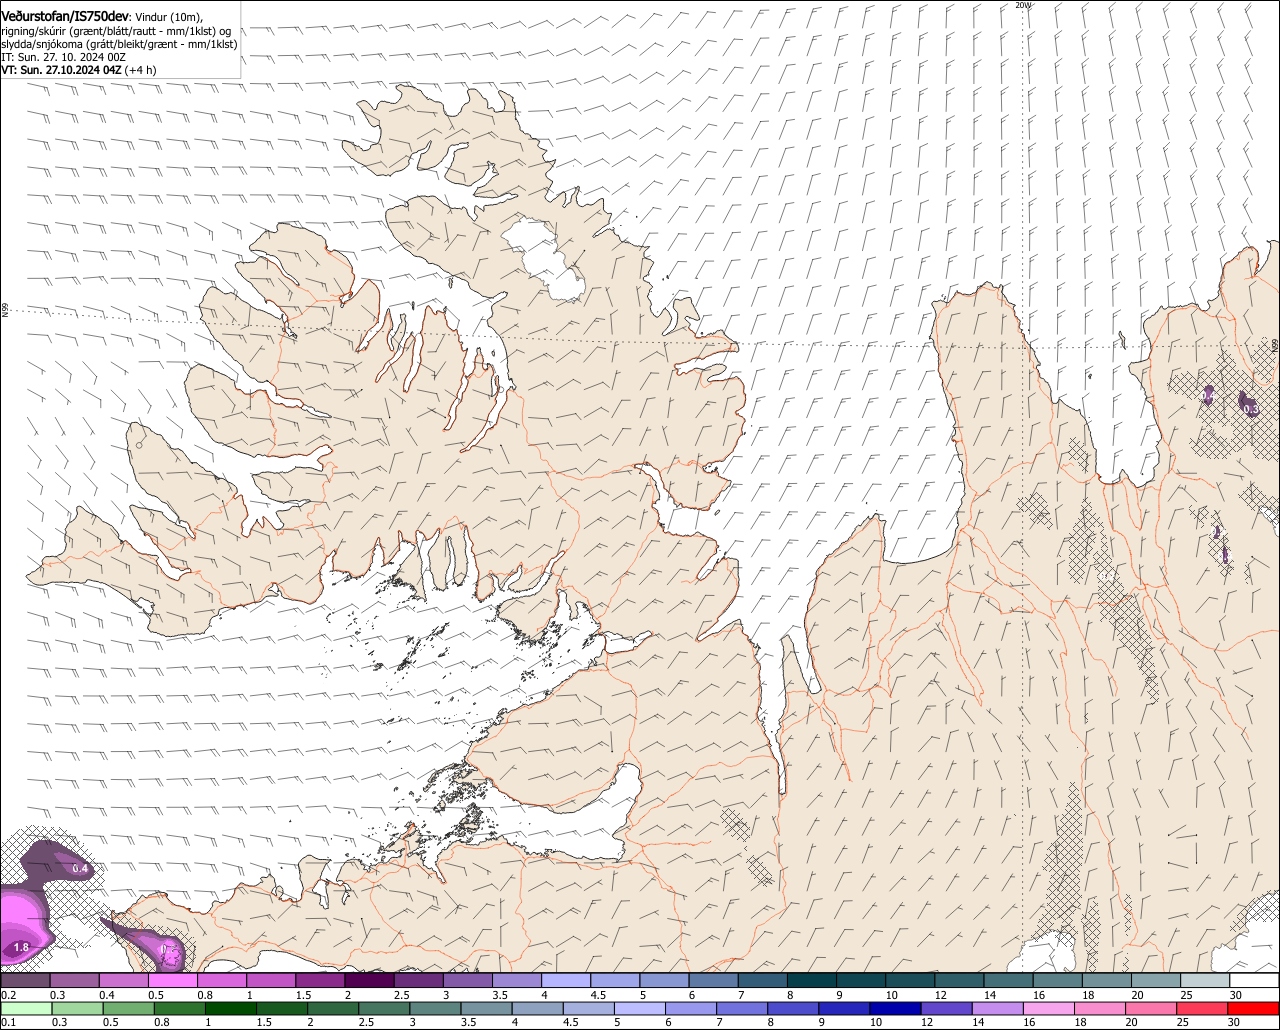Select the white swatch ending the purple-grey scale
The height and width of the screenshot is (1030, 1280).
point(1254,981)
